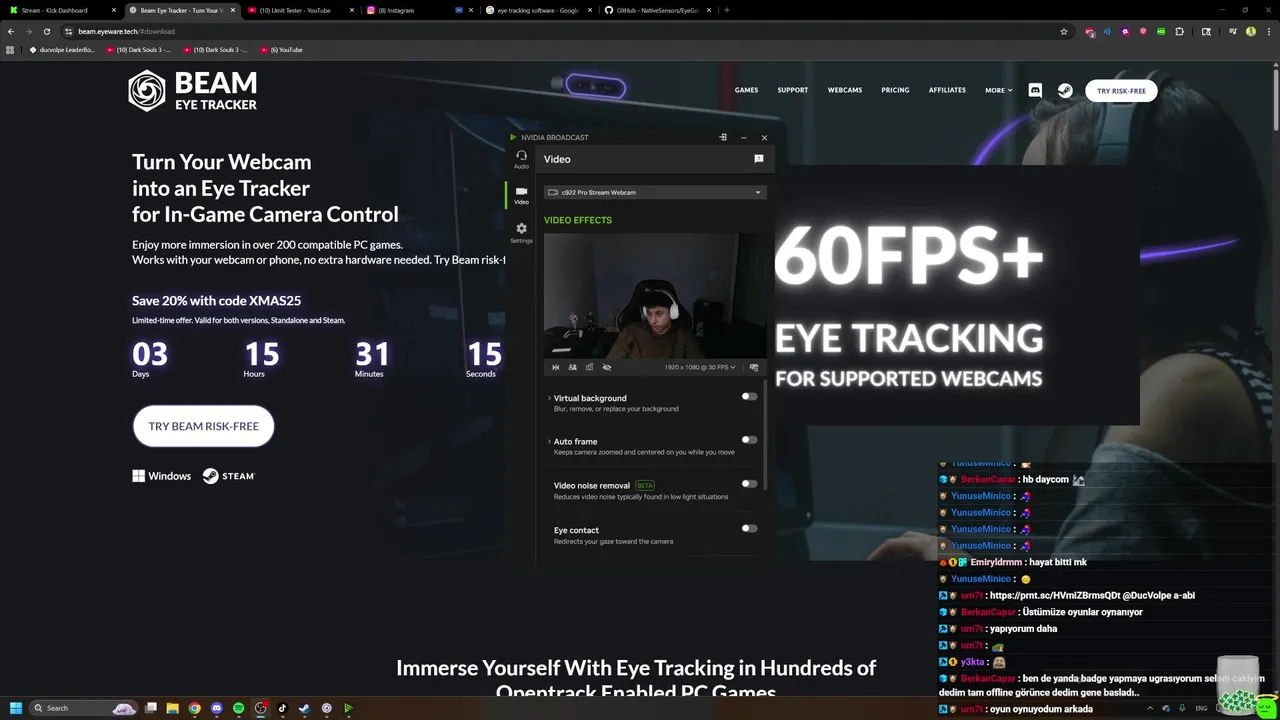Toggle Video noise removal on

click(x=749, y=484)
